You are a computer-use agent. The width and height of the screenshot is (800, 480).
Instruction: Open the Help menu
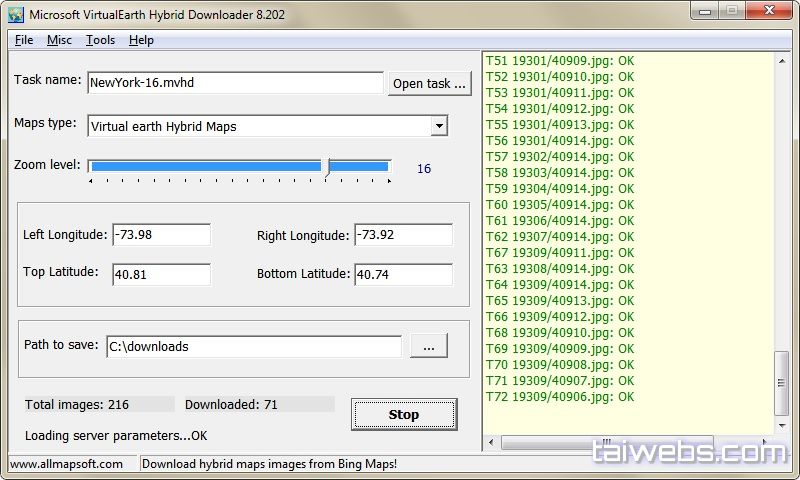pyautogui.click(x=141, y=40)
